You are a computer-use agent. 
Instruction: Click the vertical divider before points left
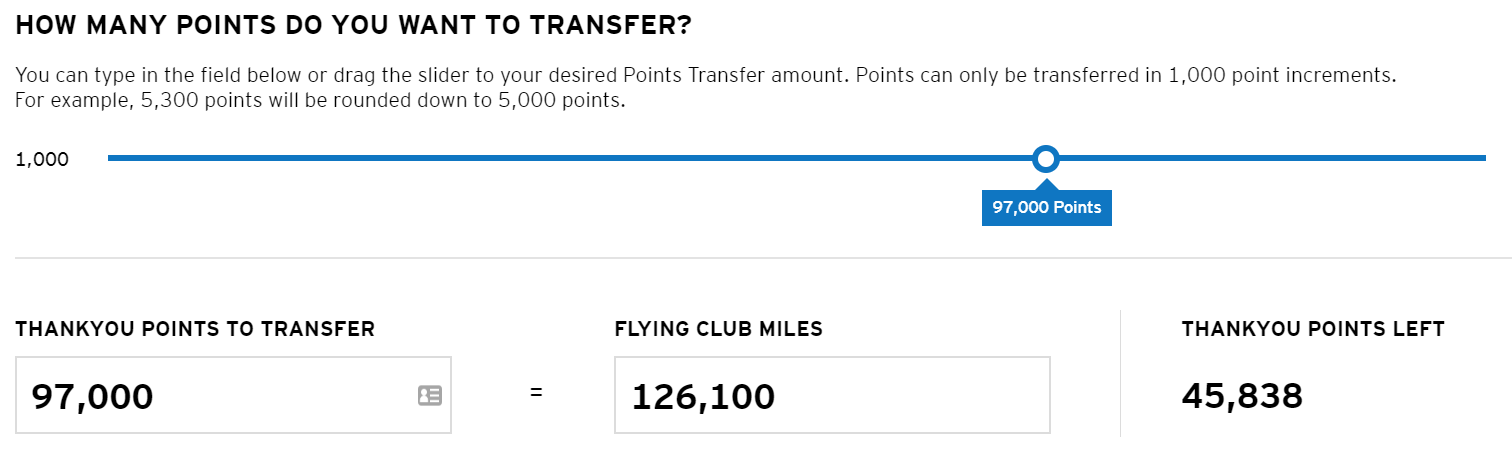1120,373
